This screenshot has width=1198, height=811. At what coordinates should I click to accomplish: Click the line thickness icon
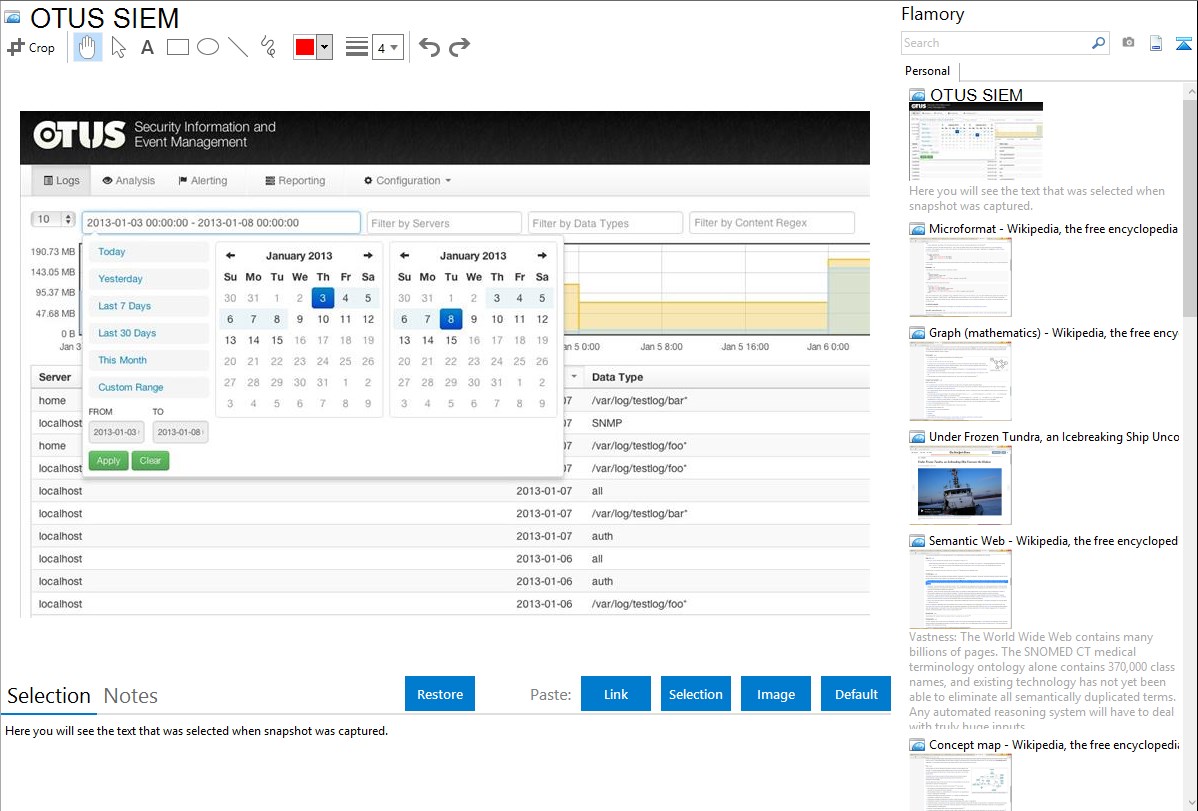point(356,47)
